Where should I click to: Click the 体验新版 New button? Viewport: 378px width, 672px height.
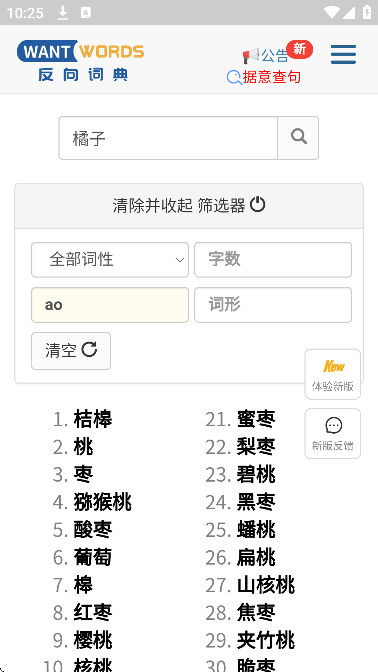click(333, 374)
